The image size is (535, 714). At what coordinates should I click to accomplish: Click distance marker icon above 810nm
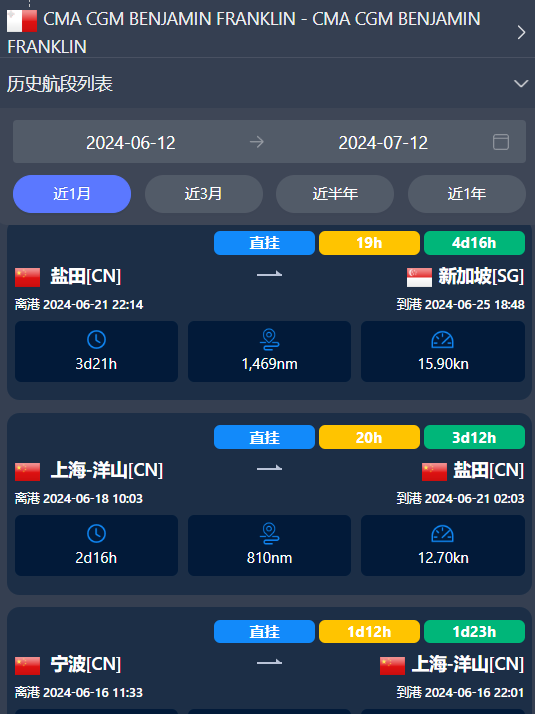(x=270, y=534)
